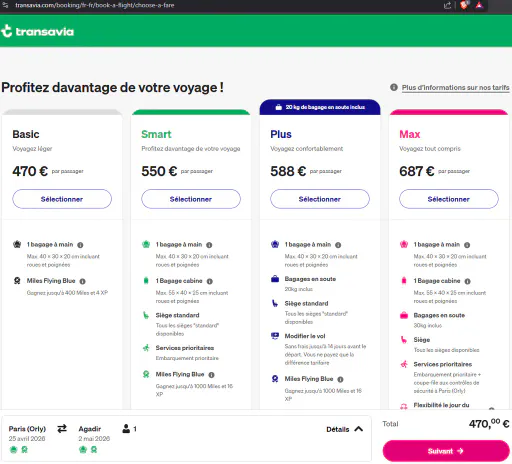Click the share icon in the address bar
The height and width of the screenshot is (464, 512).
pos(447,5)
